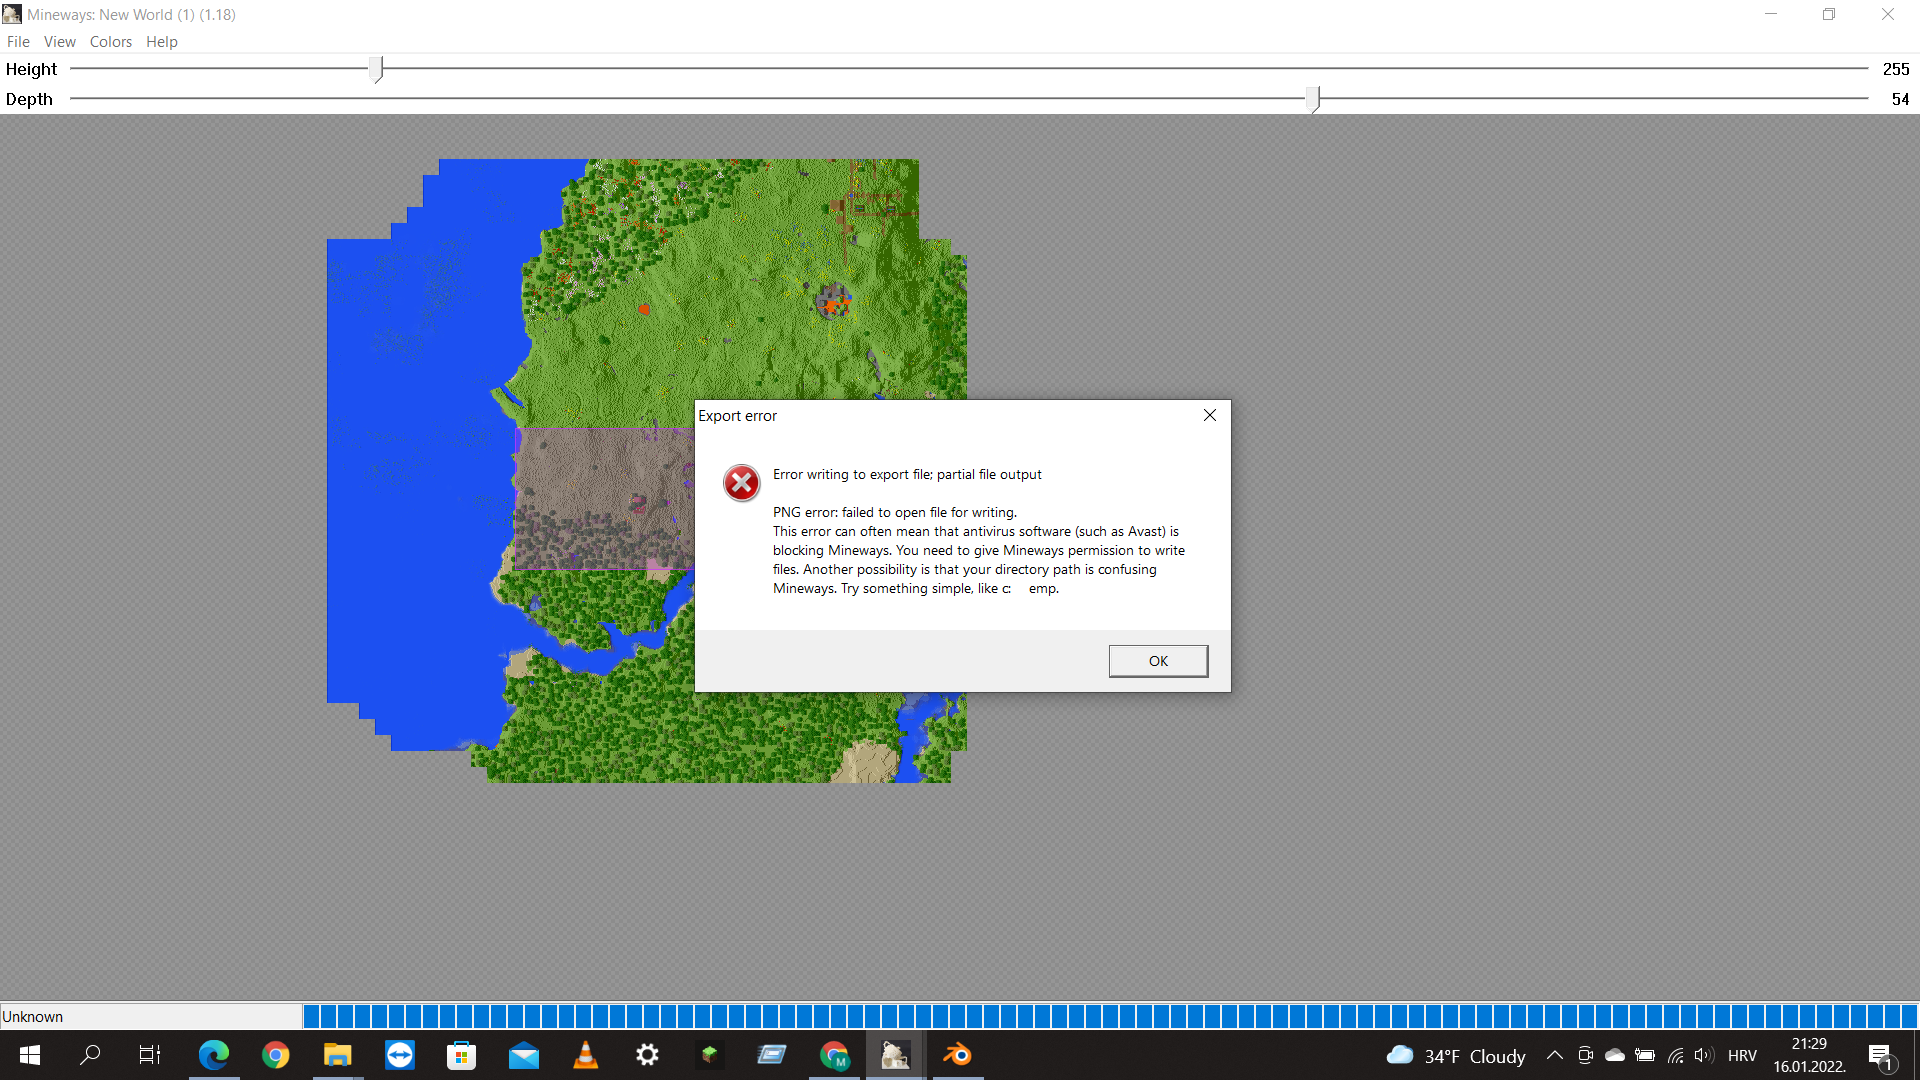Open the View menu in Mineways
Screen dimensions: 1920x1080
tap(60, 41)
